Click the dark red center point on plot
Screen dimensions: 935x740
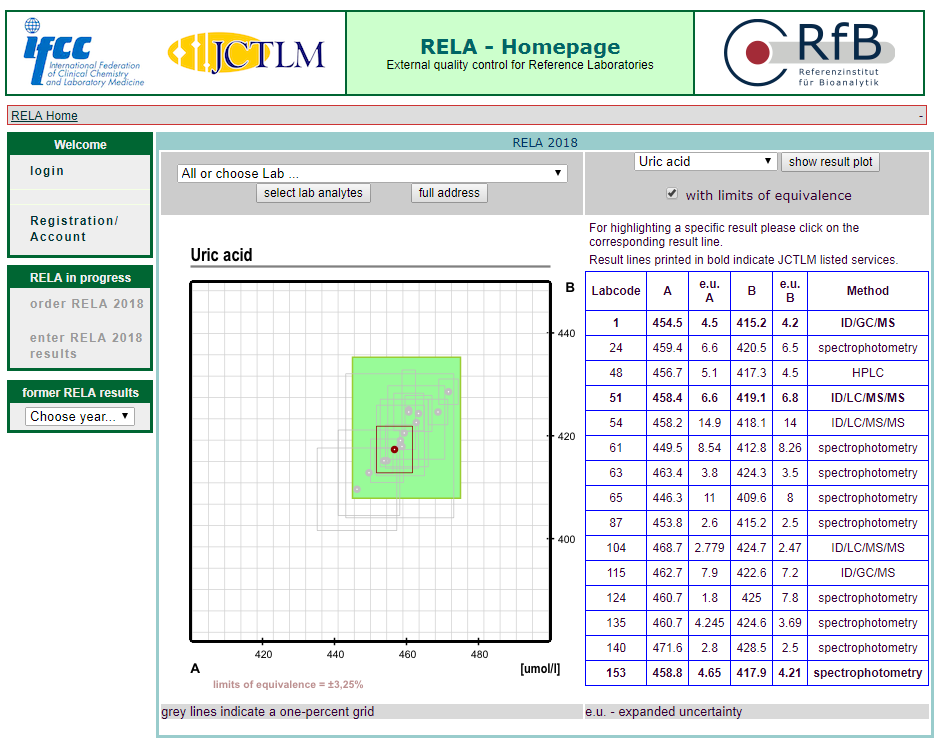pos(394,450)
